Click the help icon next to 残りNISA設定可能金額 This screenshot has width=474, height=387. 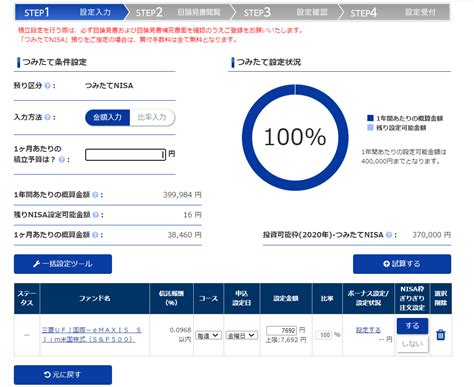[95, 215]
